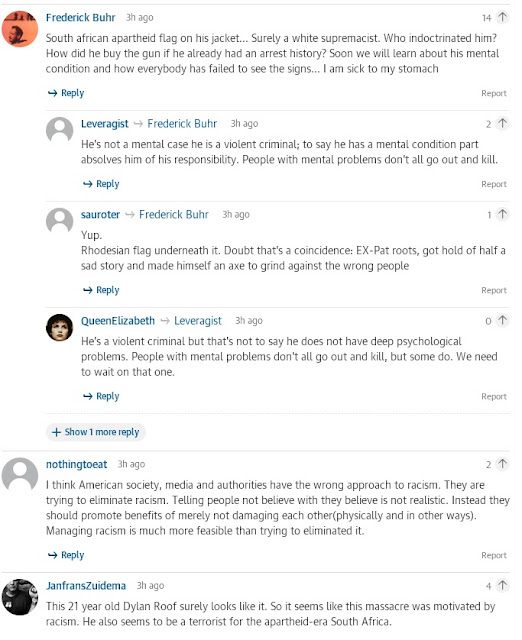Reply to Leveragist's comment
This screenshot has width=522, height=640.
click(101, 184)
